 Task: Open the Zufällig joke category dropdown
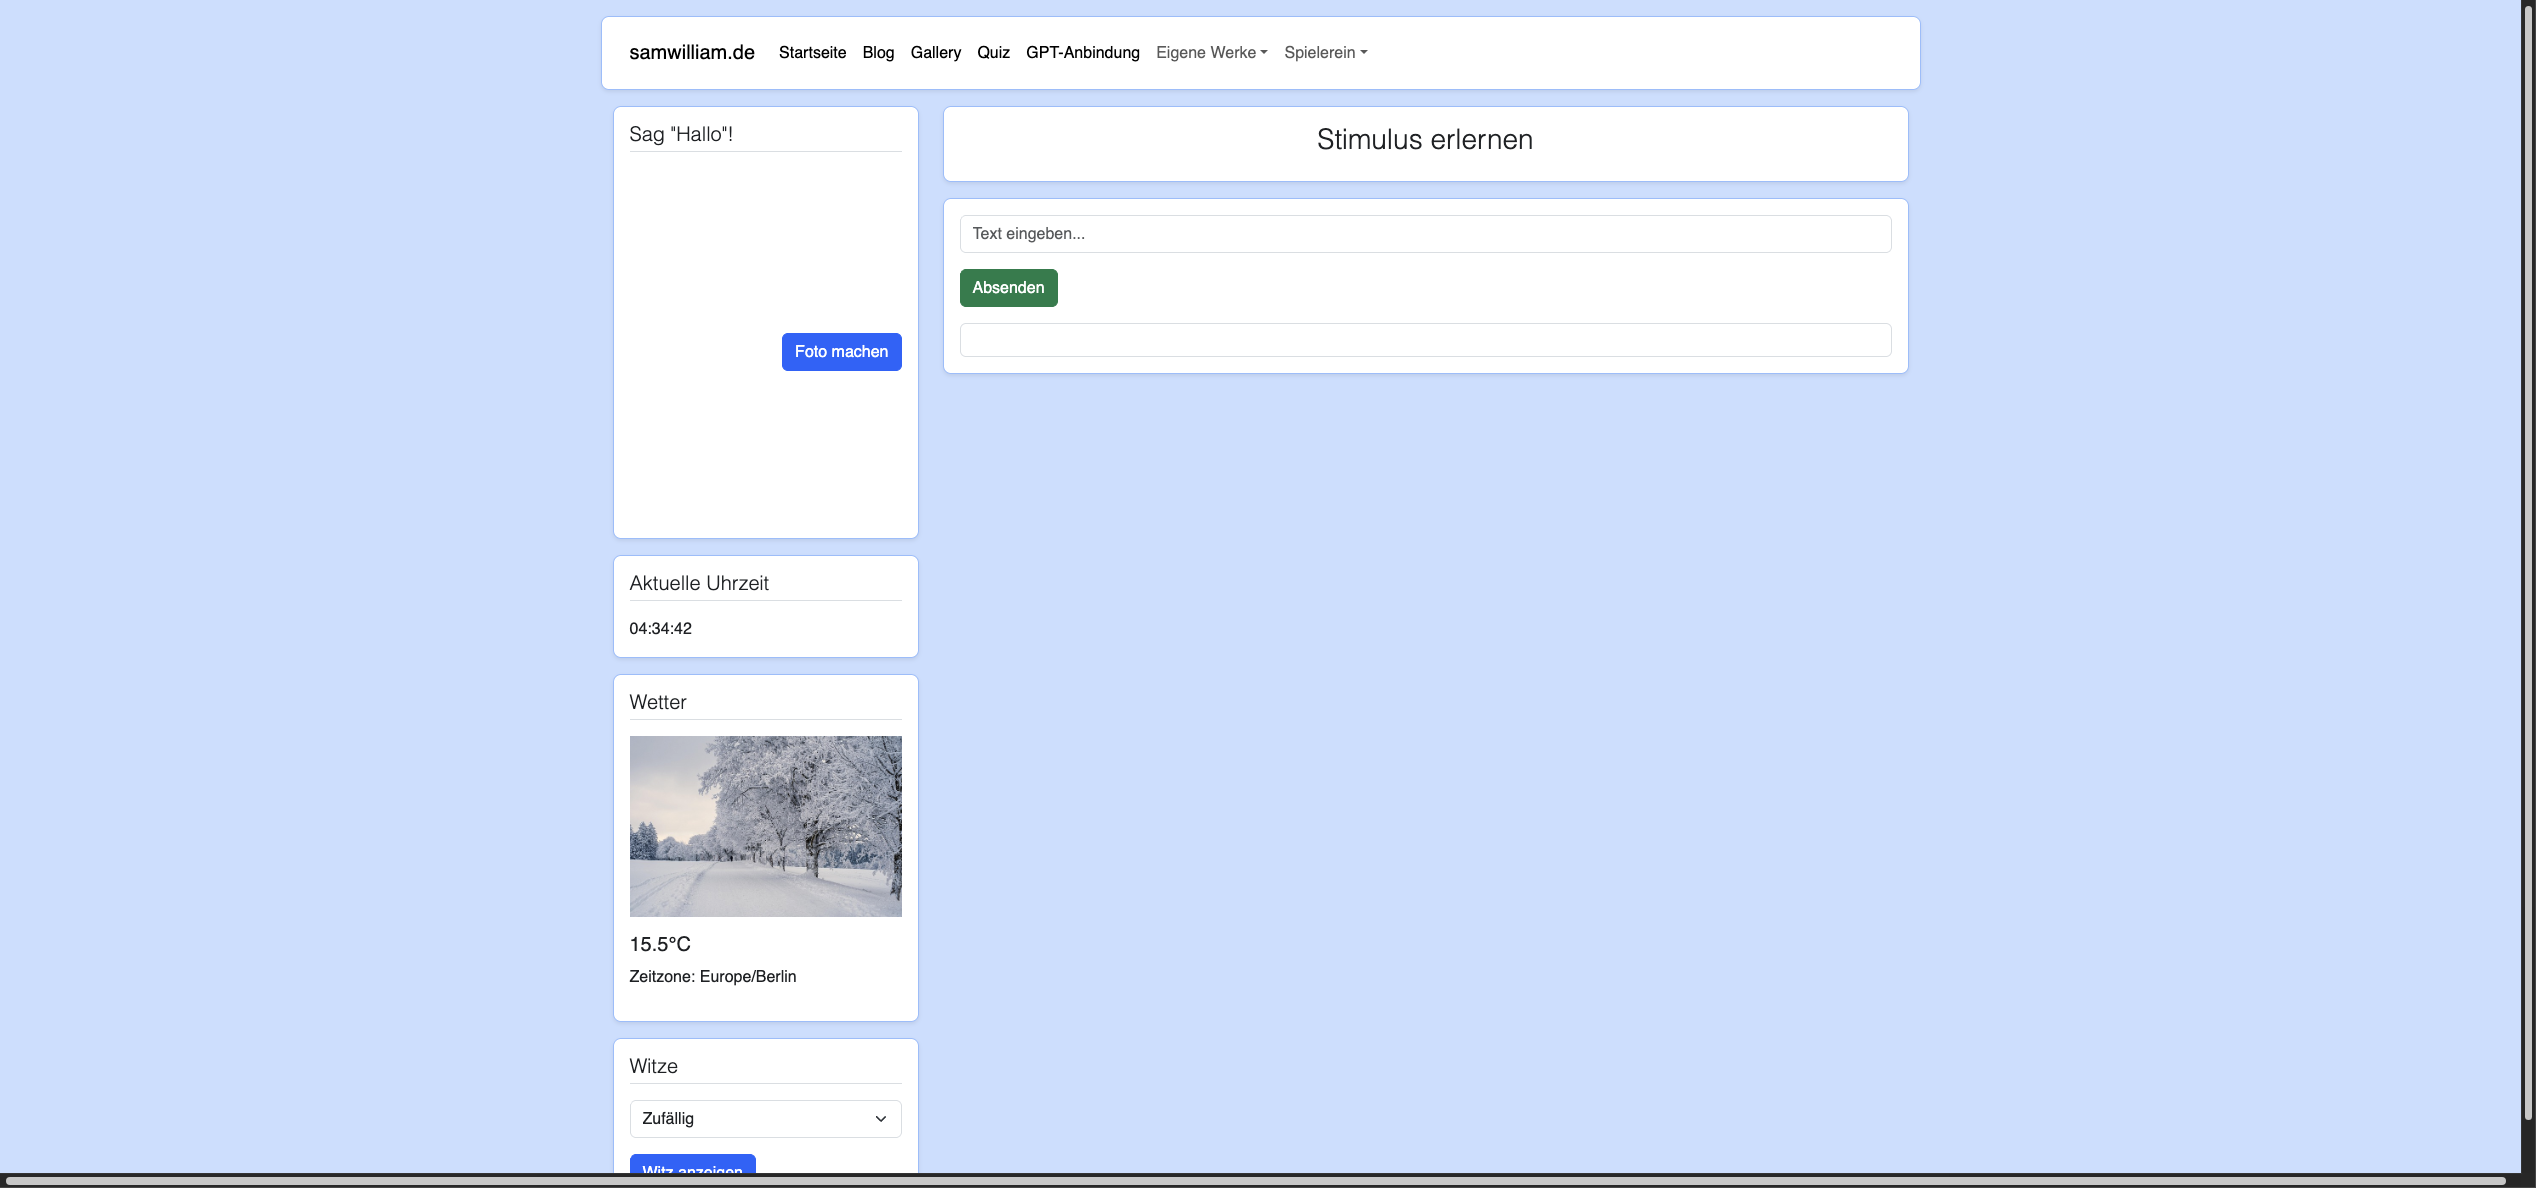[x=765, y=1118]
